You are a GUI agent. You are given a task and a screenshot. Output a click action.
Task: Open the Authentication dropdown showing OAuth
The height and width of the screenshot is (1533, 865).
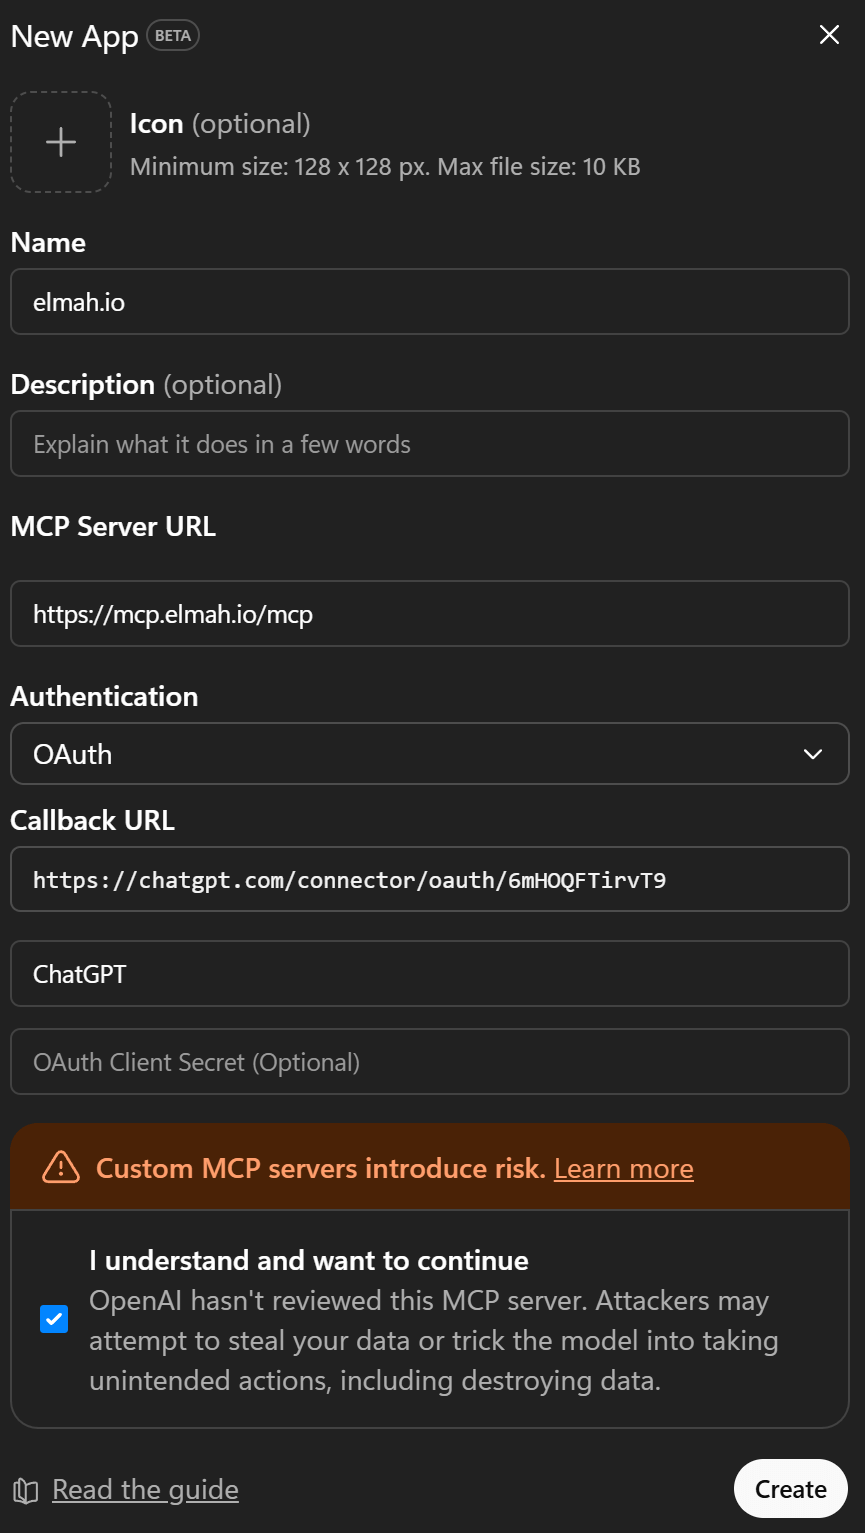click(430, 753)
